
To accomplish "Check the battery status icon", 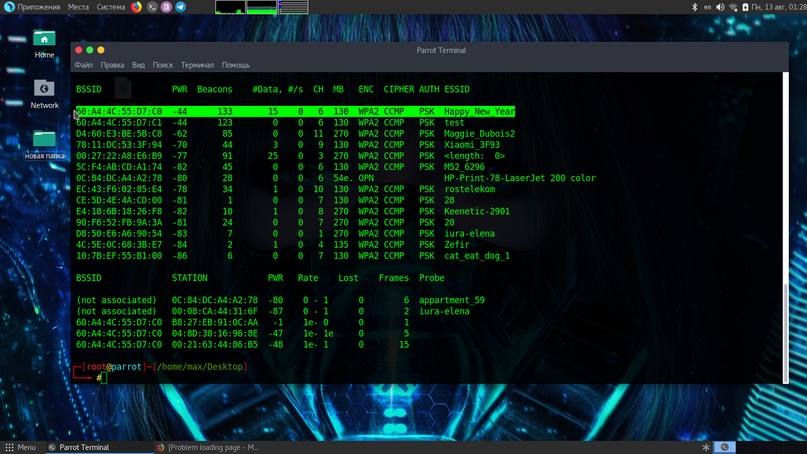I will pos(746,7).
